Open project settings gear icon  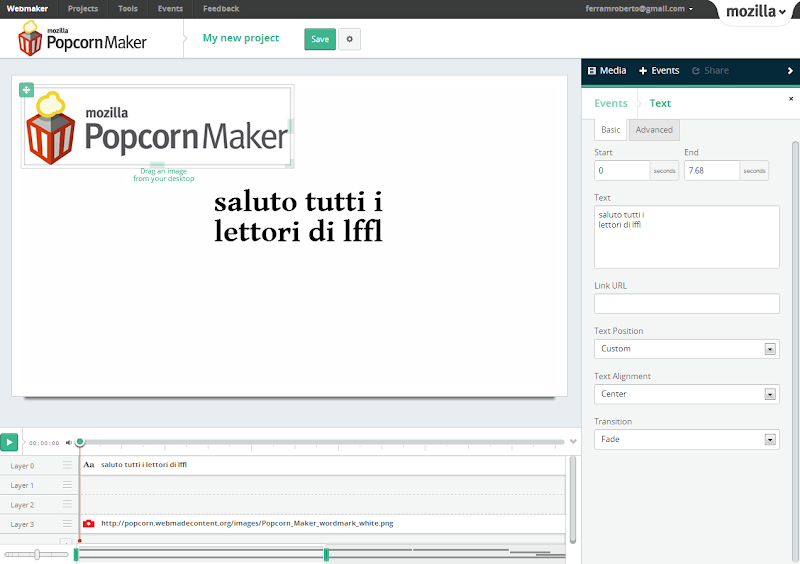(x=349, y=39)
